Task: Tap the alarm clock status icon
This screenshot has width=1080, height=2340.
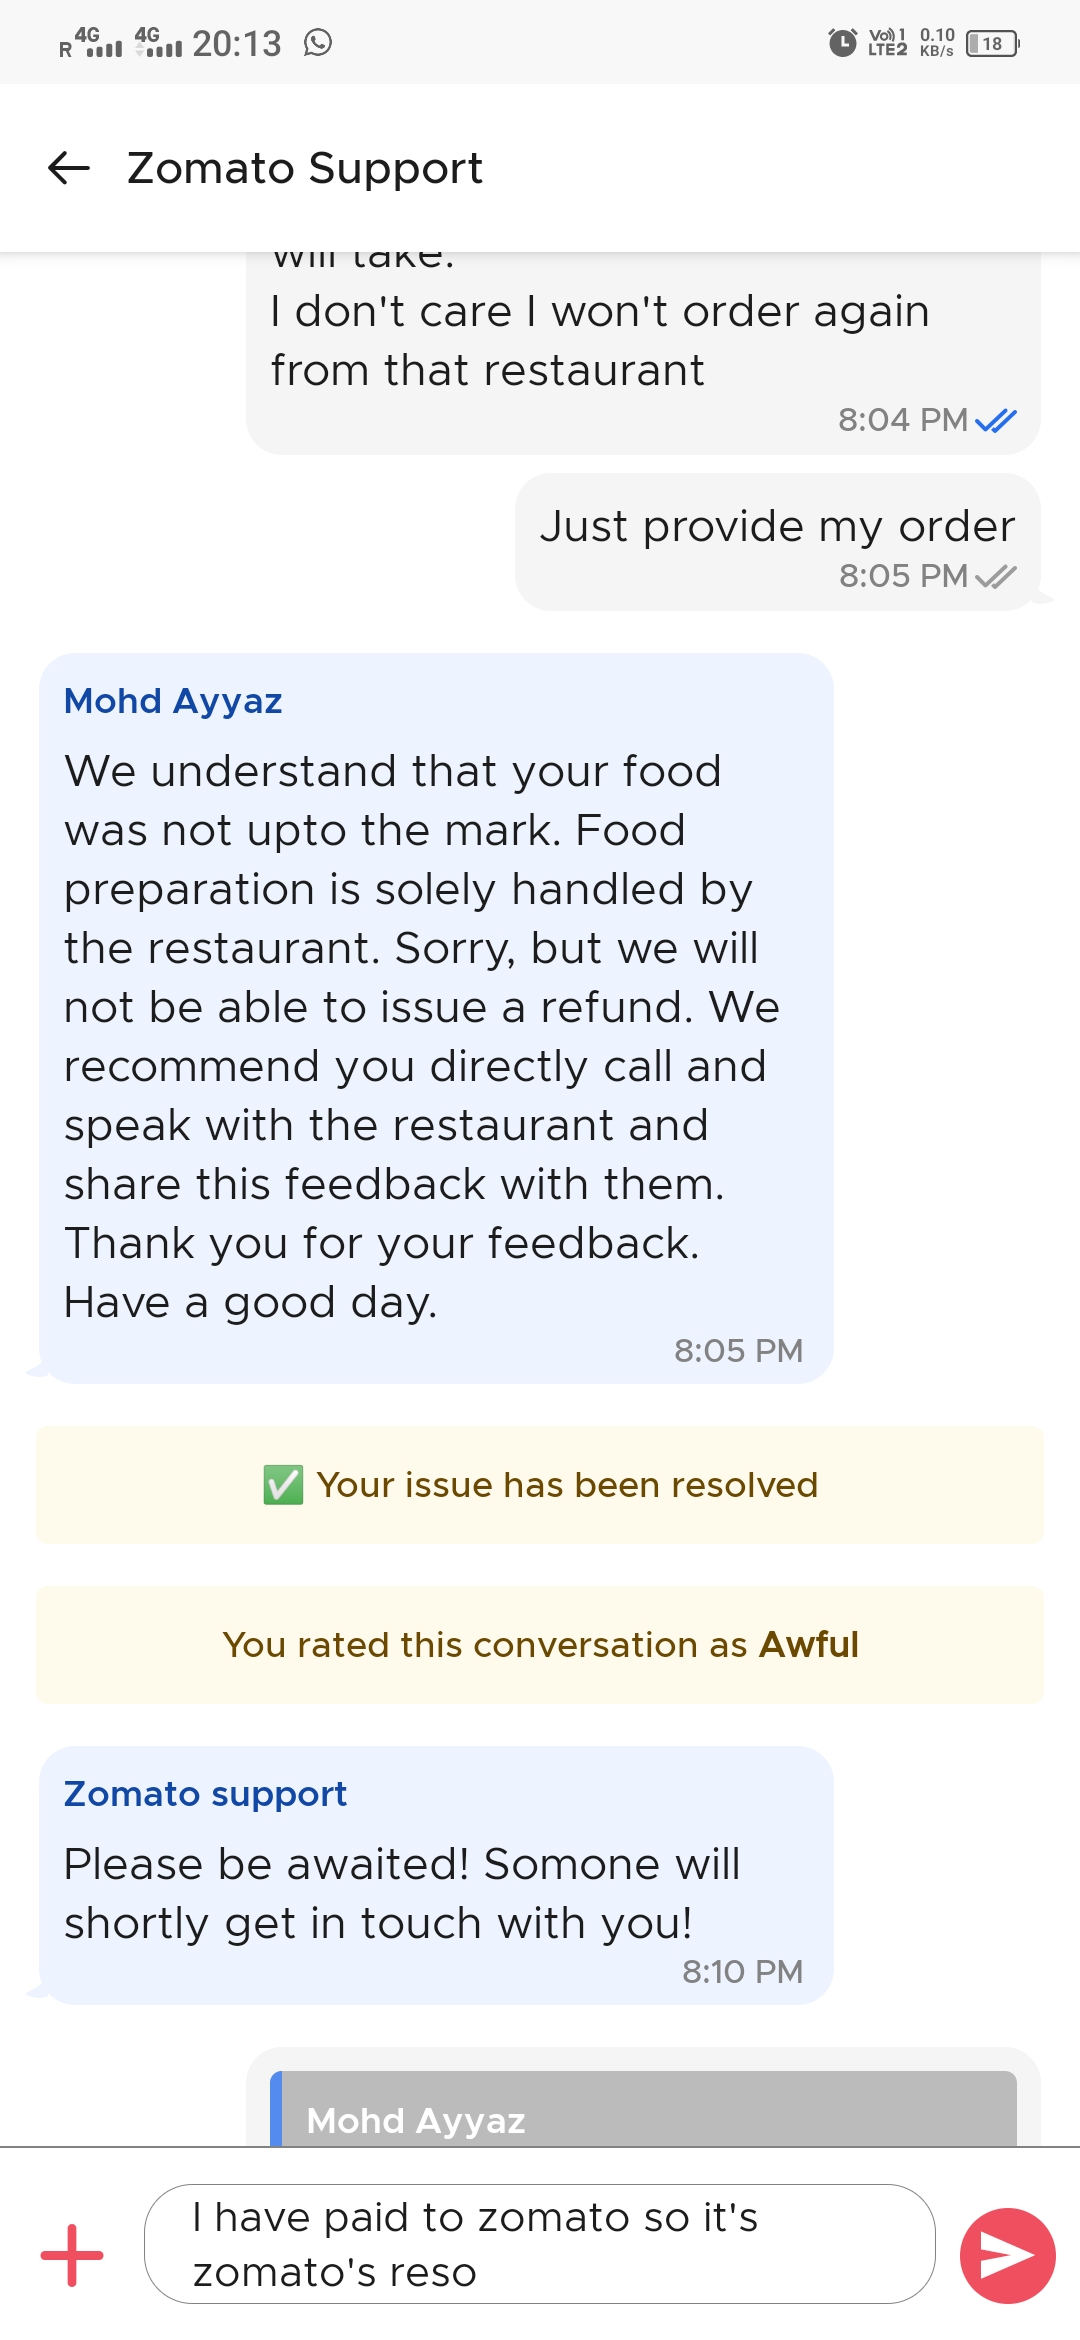Action: click(842, 43)
